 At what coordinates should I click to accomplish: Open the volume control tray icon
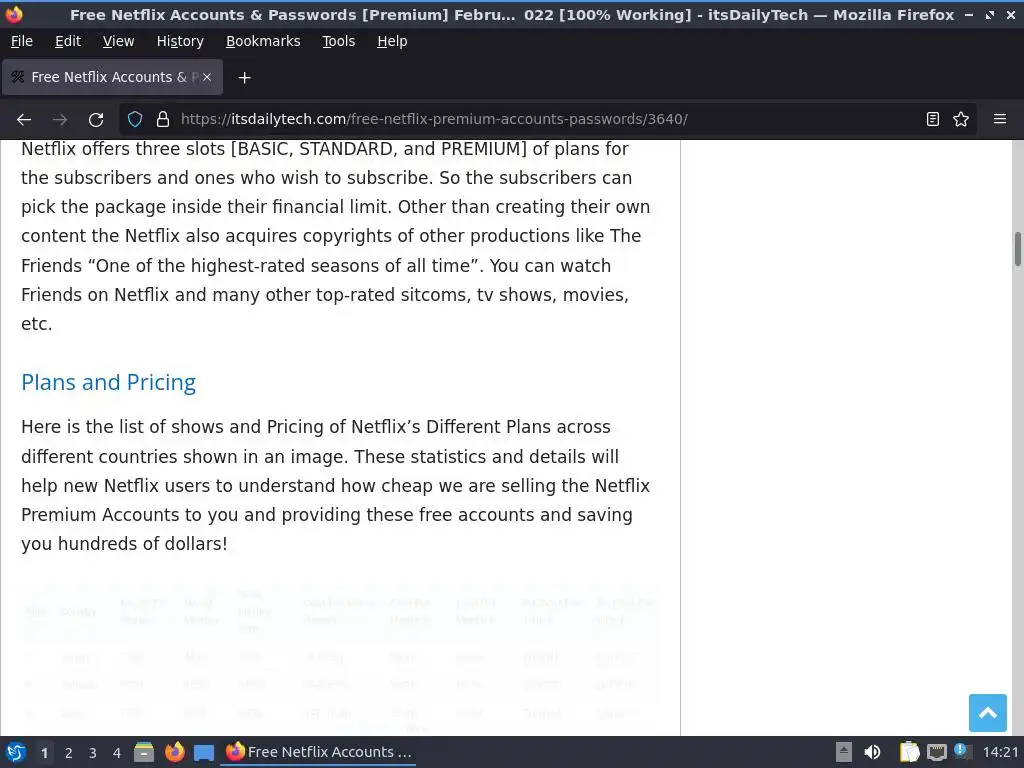coord(872,752)
